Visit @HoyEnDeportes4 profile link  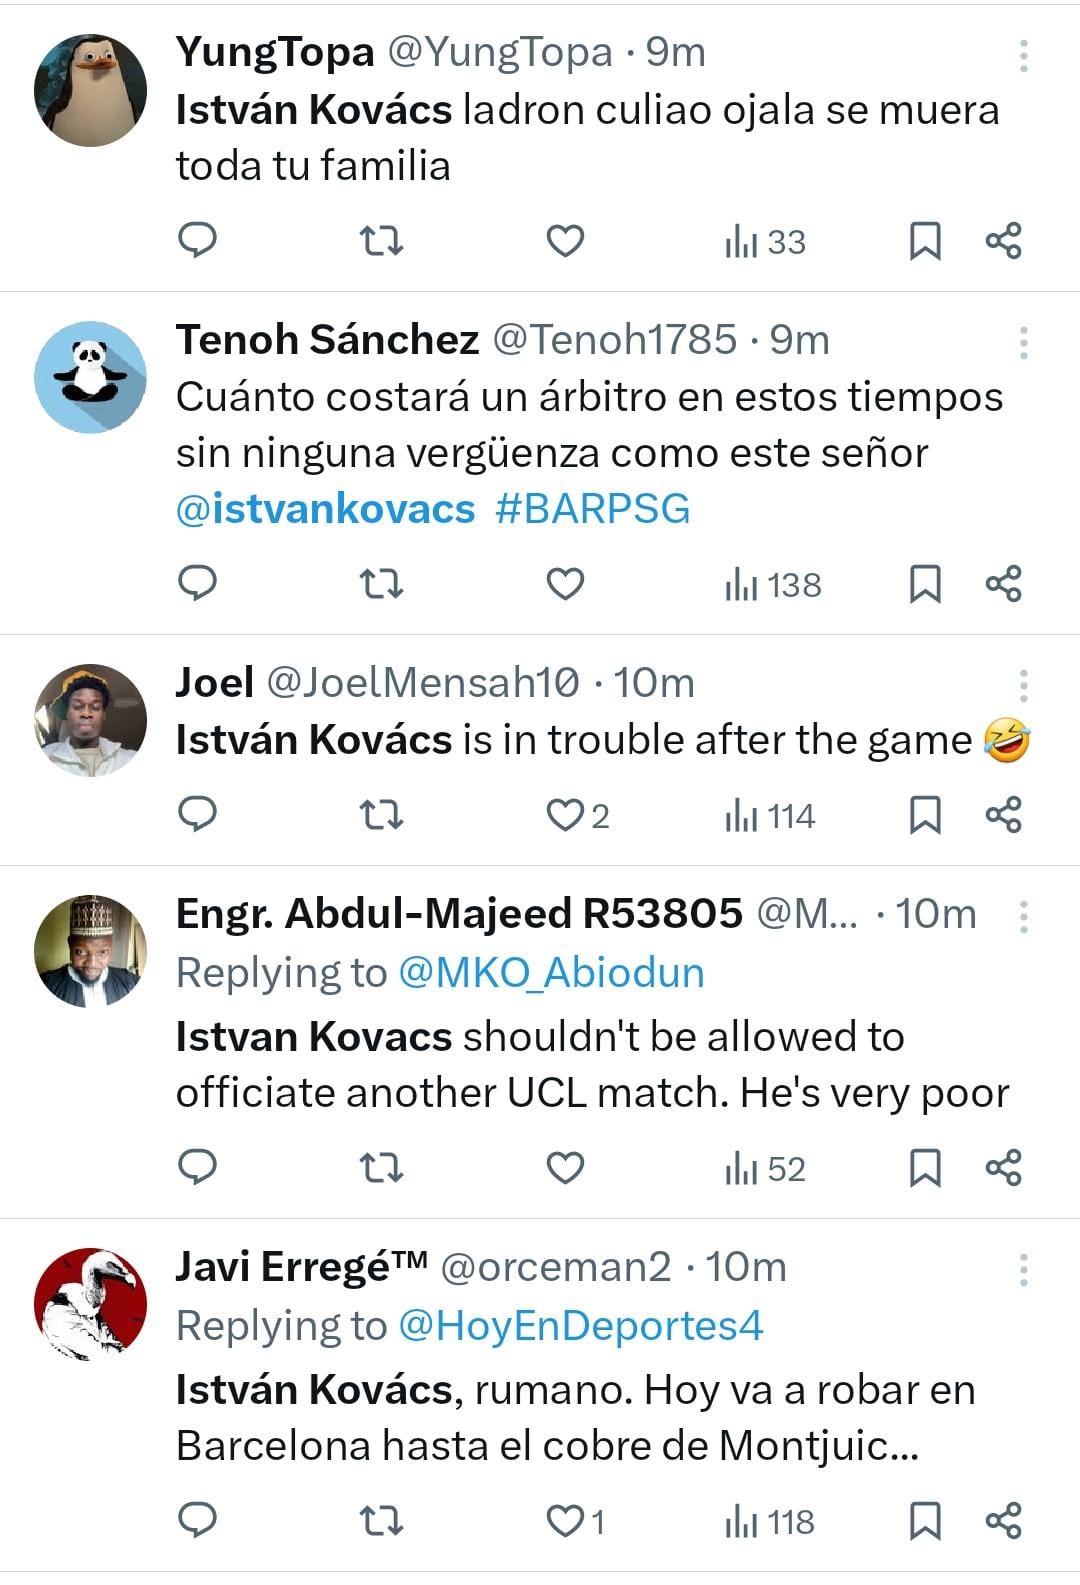(580, 1325)
